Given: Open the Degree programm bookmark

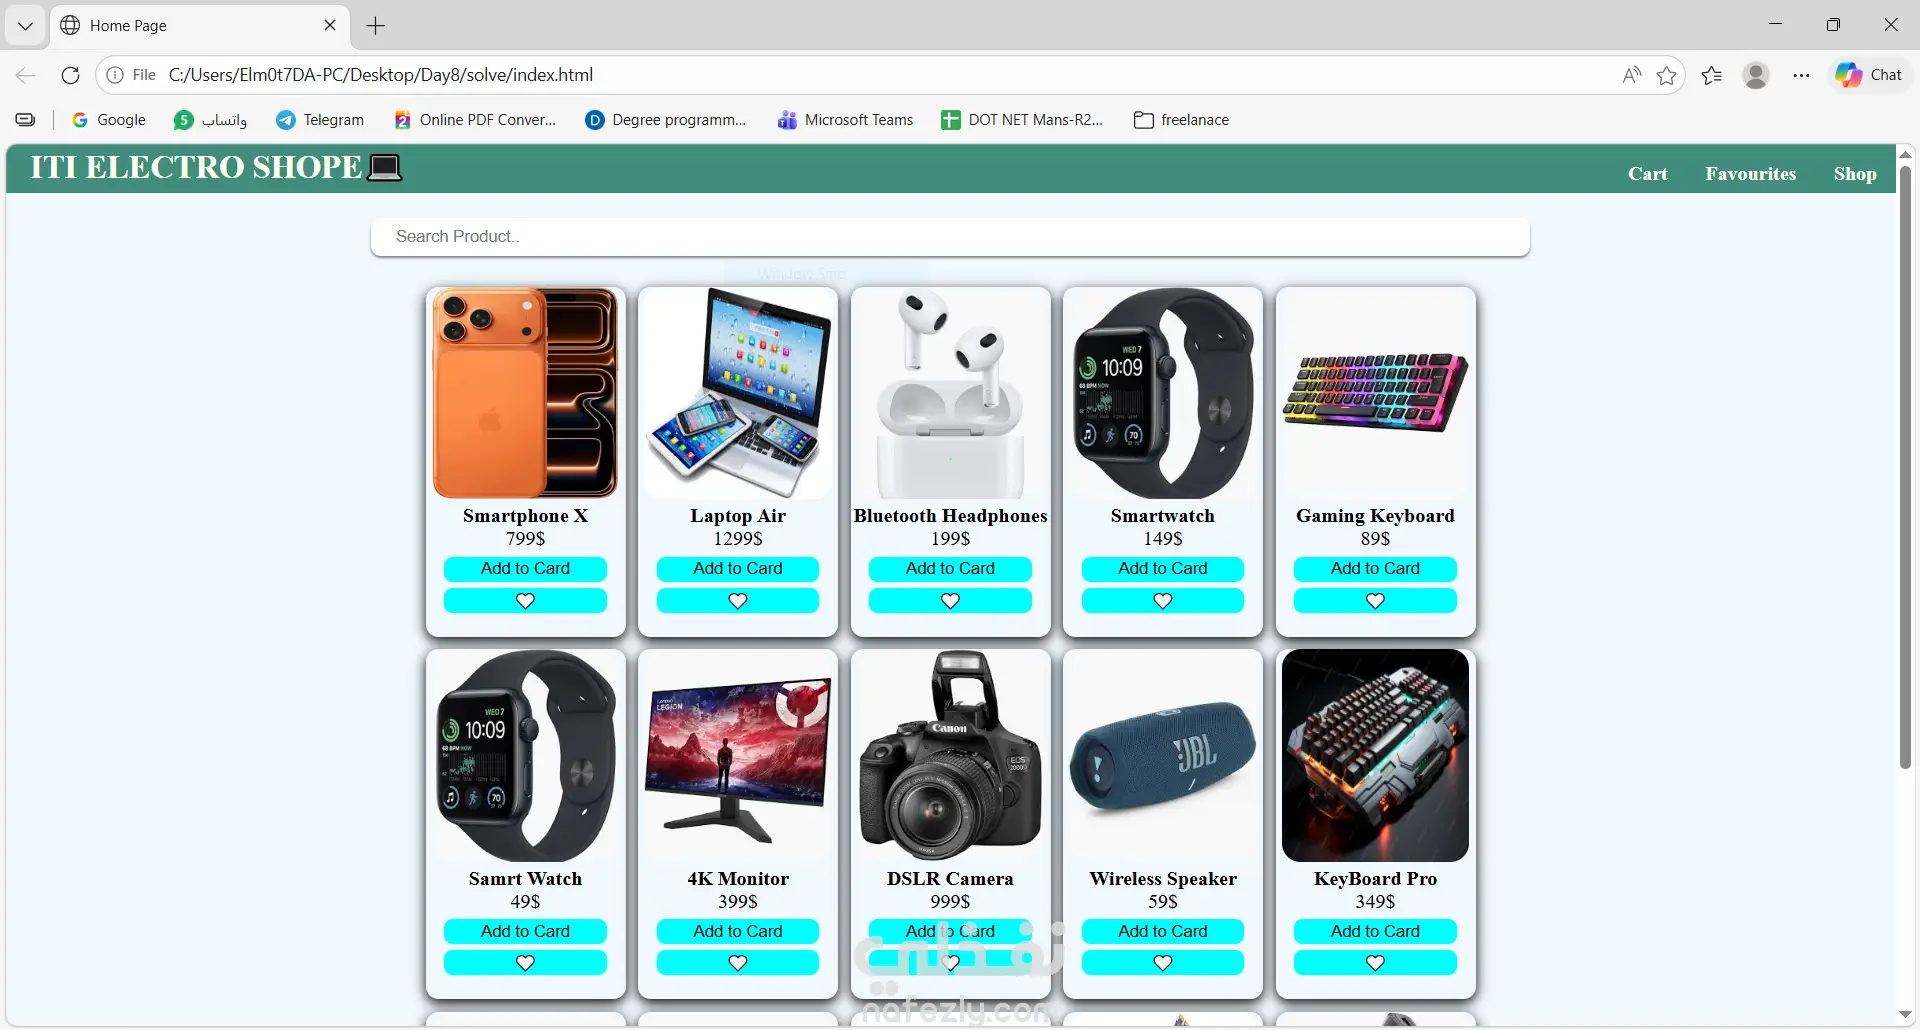Looking at the screenshot, I should (666, 120).
